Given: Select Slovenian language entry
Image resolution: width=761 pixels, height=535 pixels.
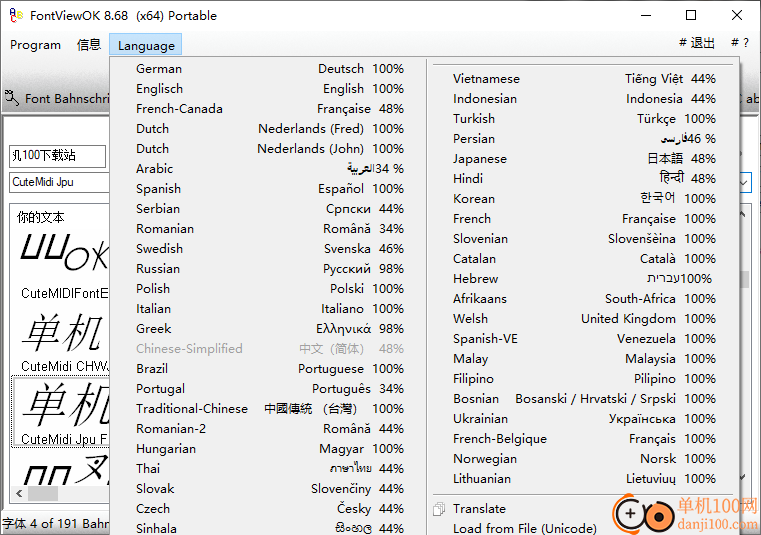Looking at the screenshot, I should 584,238.
